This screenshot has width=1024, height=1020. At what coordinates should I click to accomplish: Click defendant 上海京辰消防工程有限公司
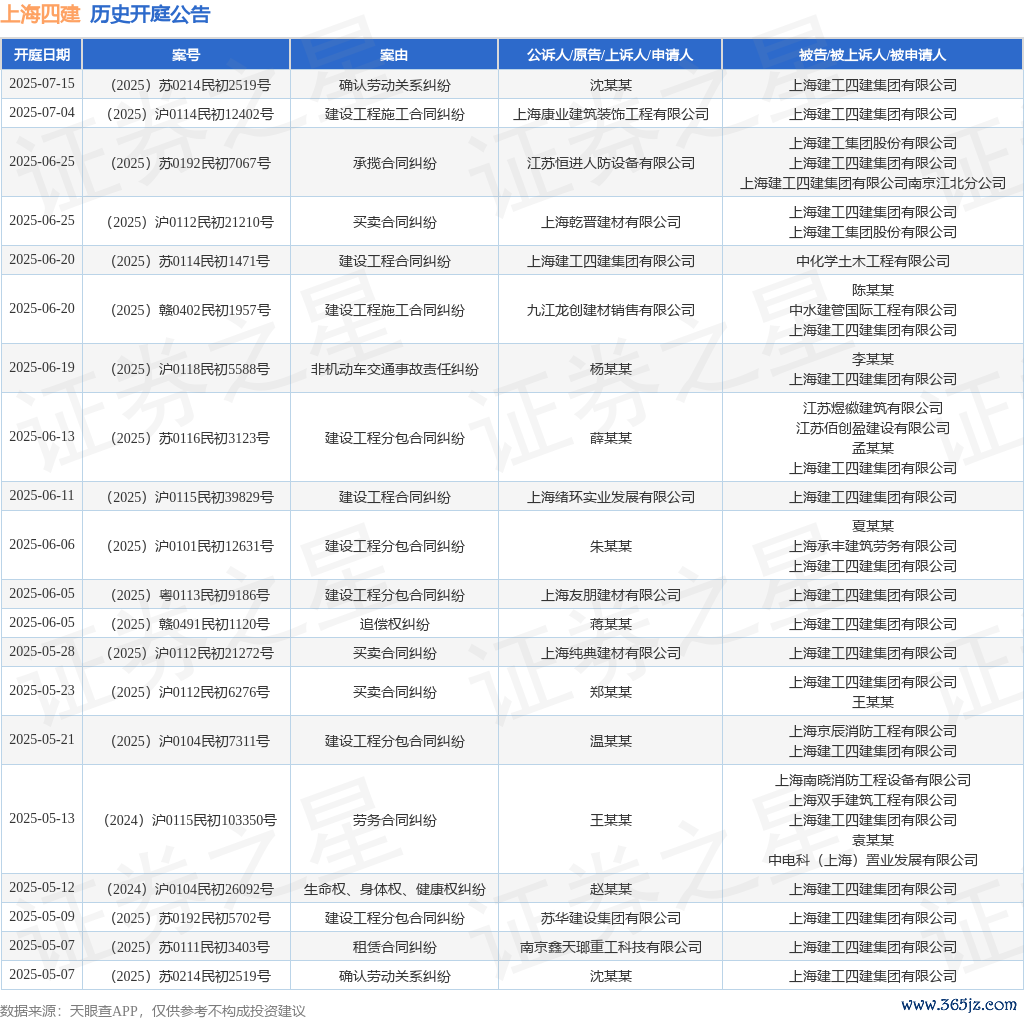coord(872,731)
